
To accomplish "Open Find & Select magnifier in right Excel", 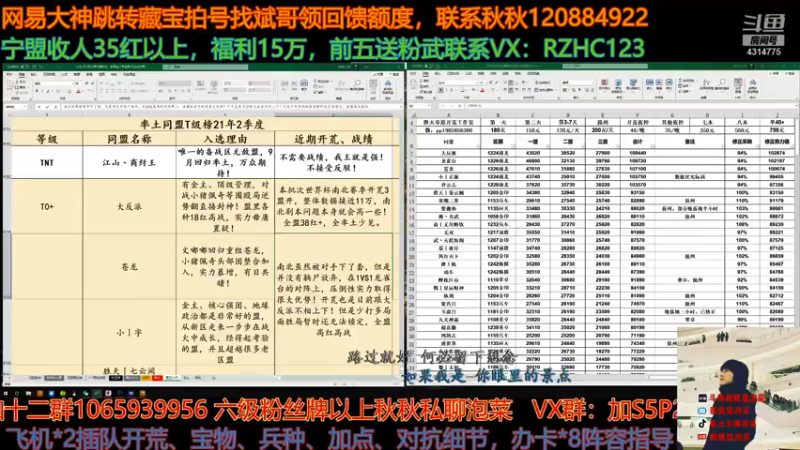I will pyautogui.click(x=721, y=84).
